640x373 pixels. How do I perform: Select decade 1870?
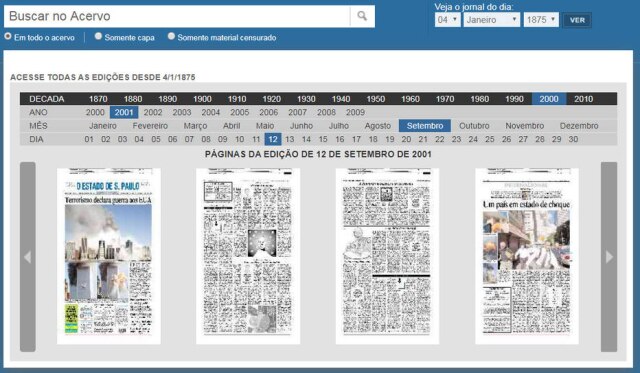(98, 99)
